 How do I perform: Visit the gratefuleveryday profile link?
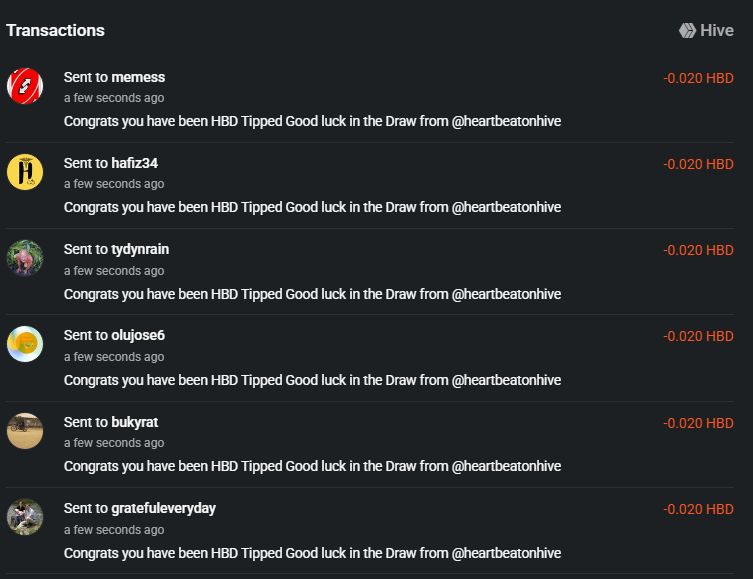[x=163, y=508]
